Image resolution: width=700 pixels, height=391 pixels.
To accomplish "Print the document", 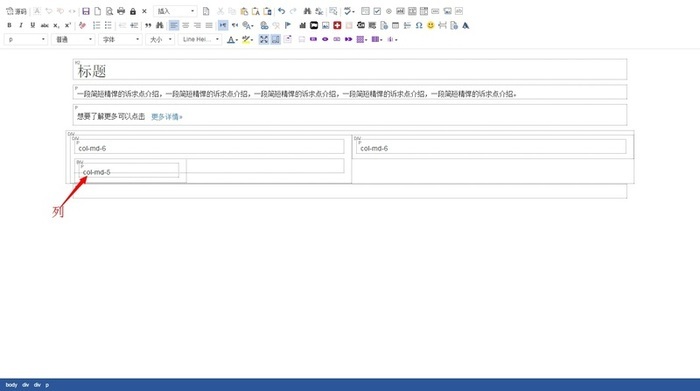I will pyautogui.click(x=121, y=11).
